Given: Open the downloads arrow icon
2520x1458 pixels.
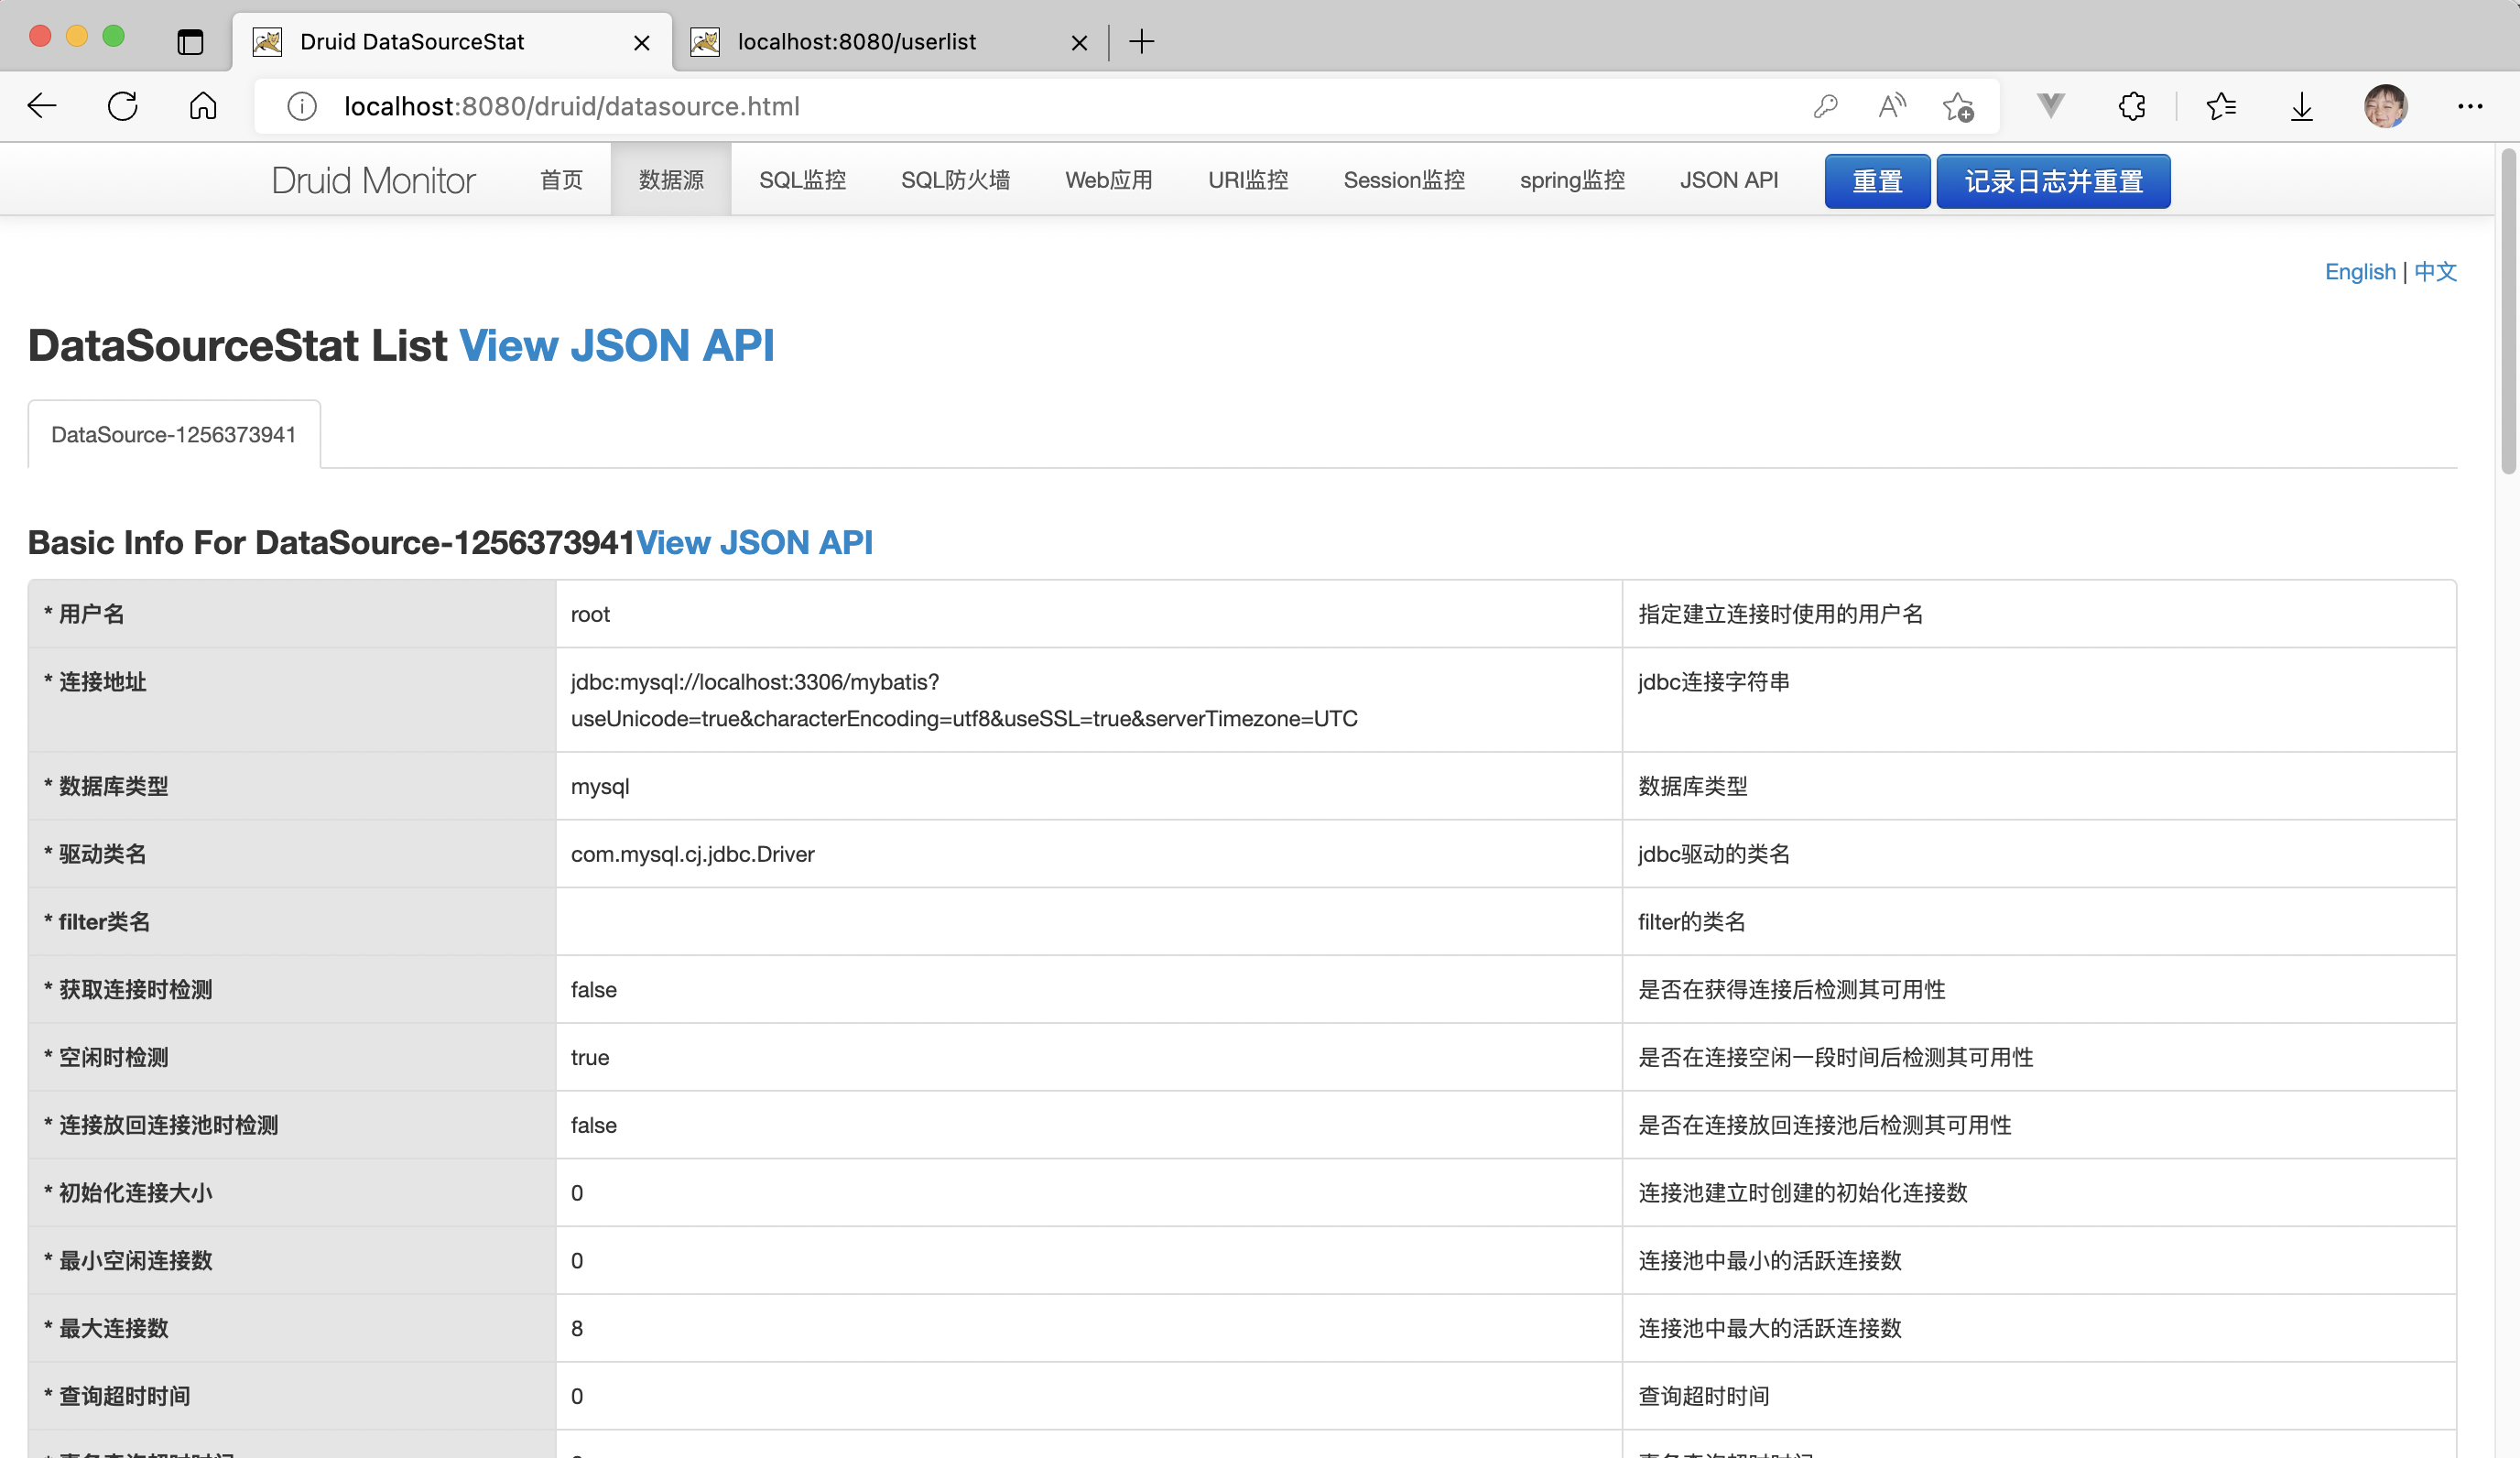Looking at the screenshot, I should click(x=2301, y=106).
